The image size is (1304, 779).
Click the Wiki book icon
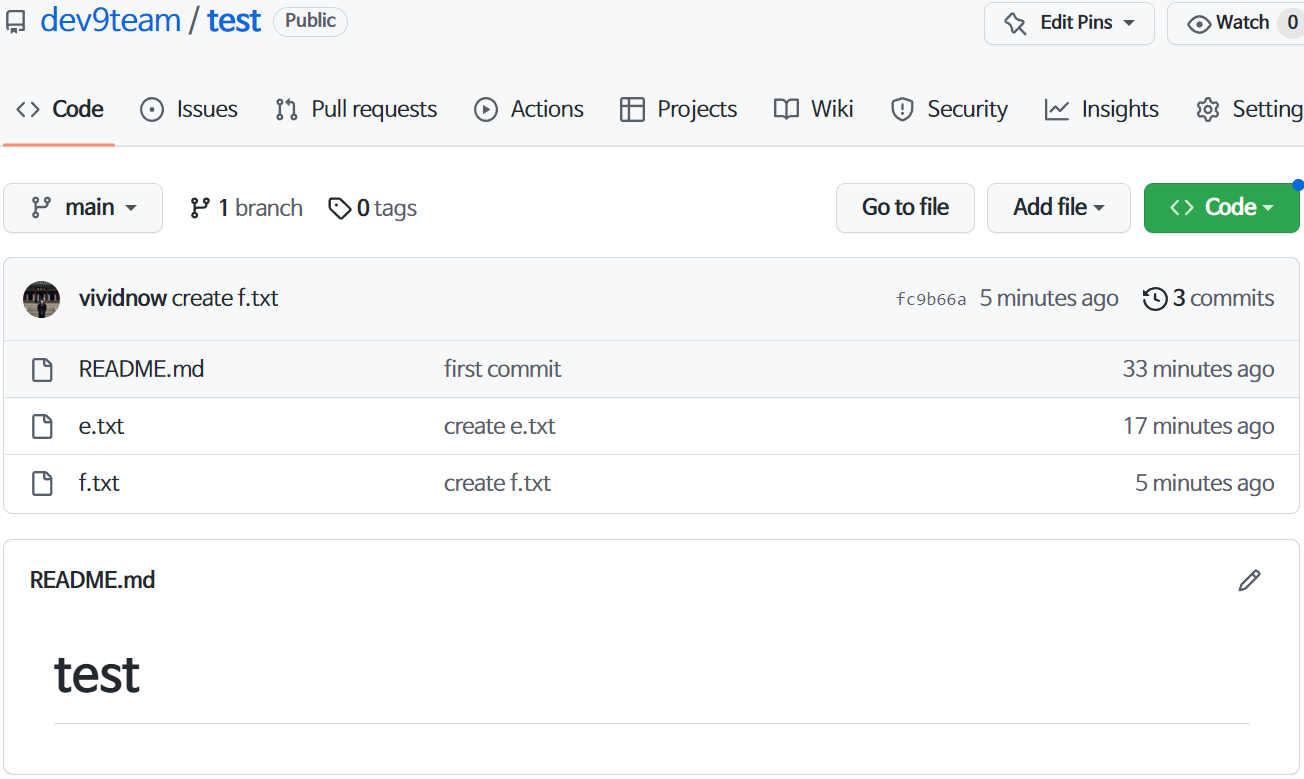[x=787, y=110]
